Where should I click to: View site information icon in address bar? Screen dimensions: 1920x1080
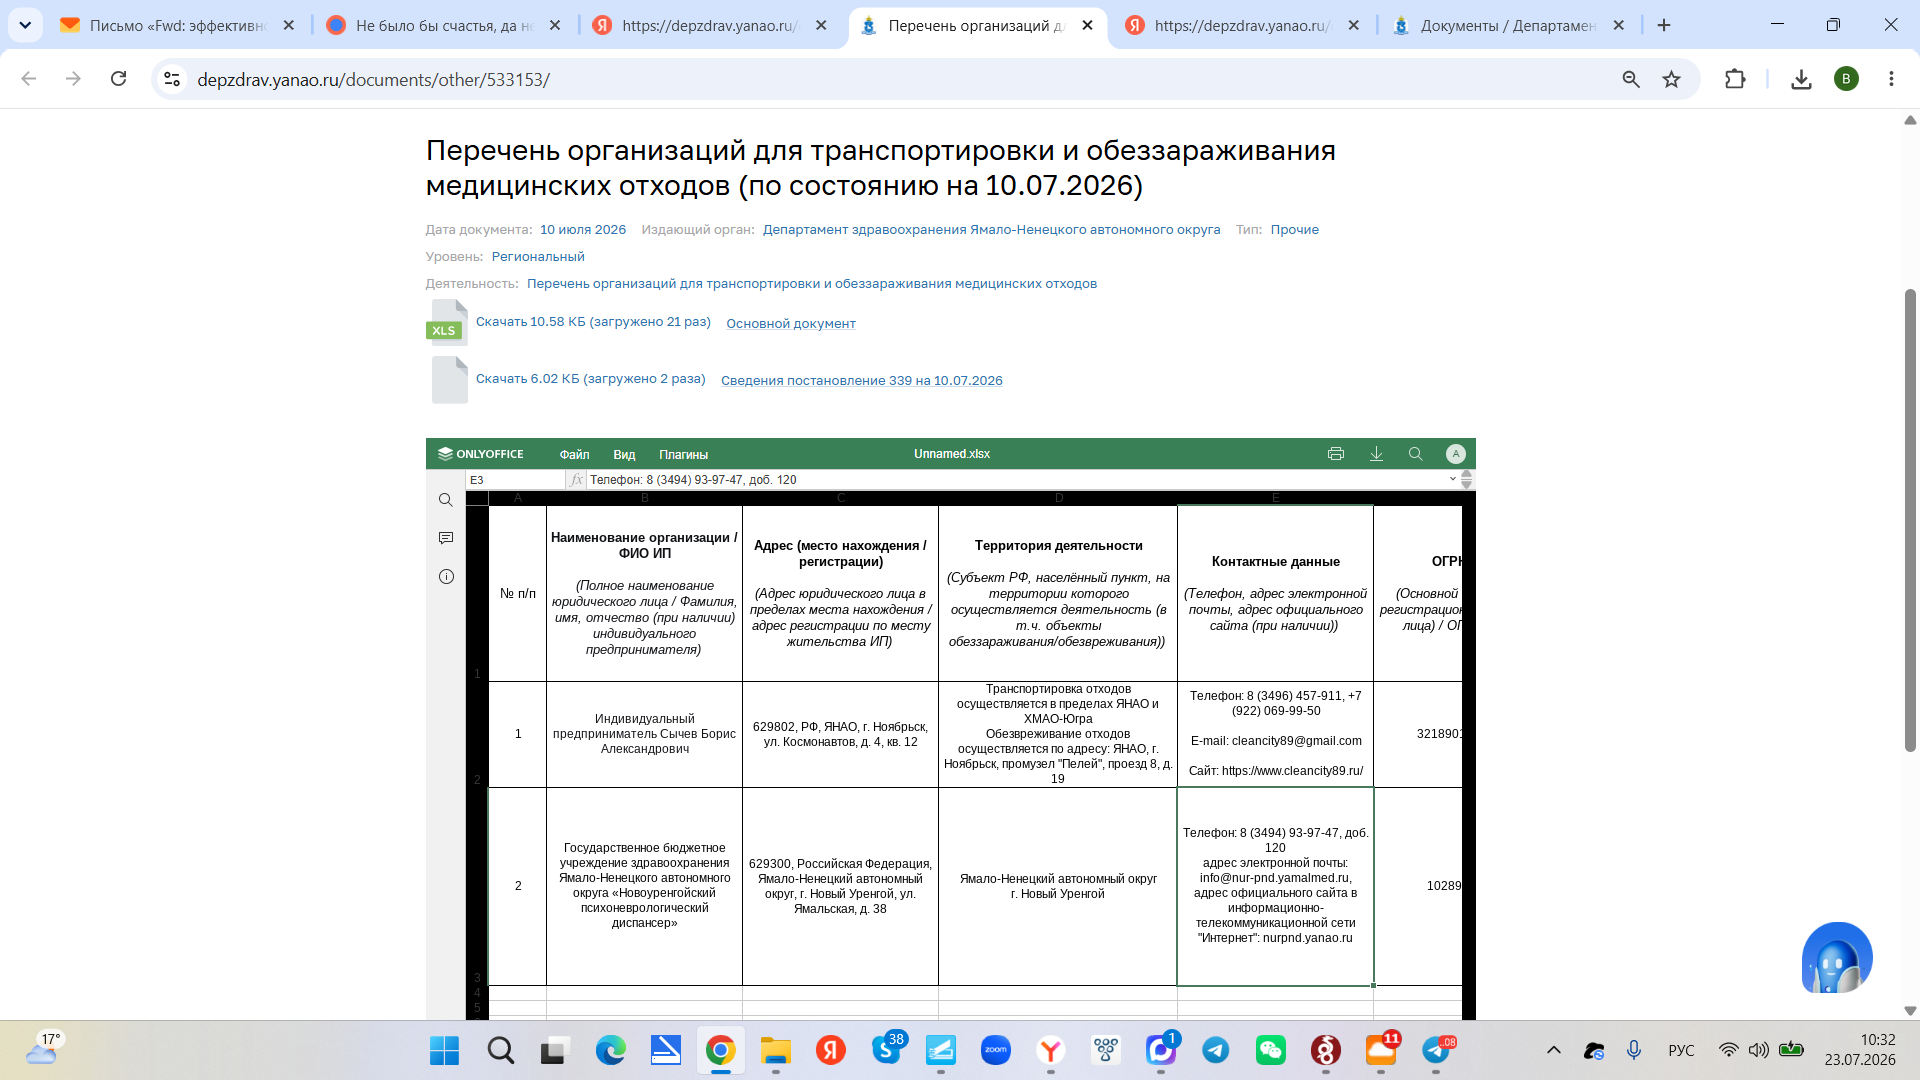[172, 79]
